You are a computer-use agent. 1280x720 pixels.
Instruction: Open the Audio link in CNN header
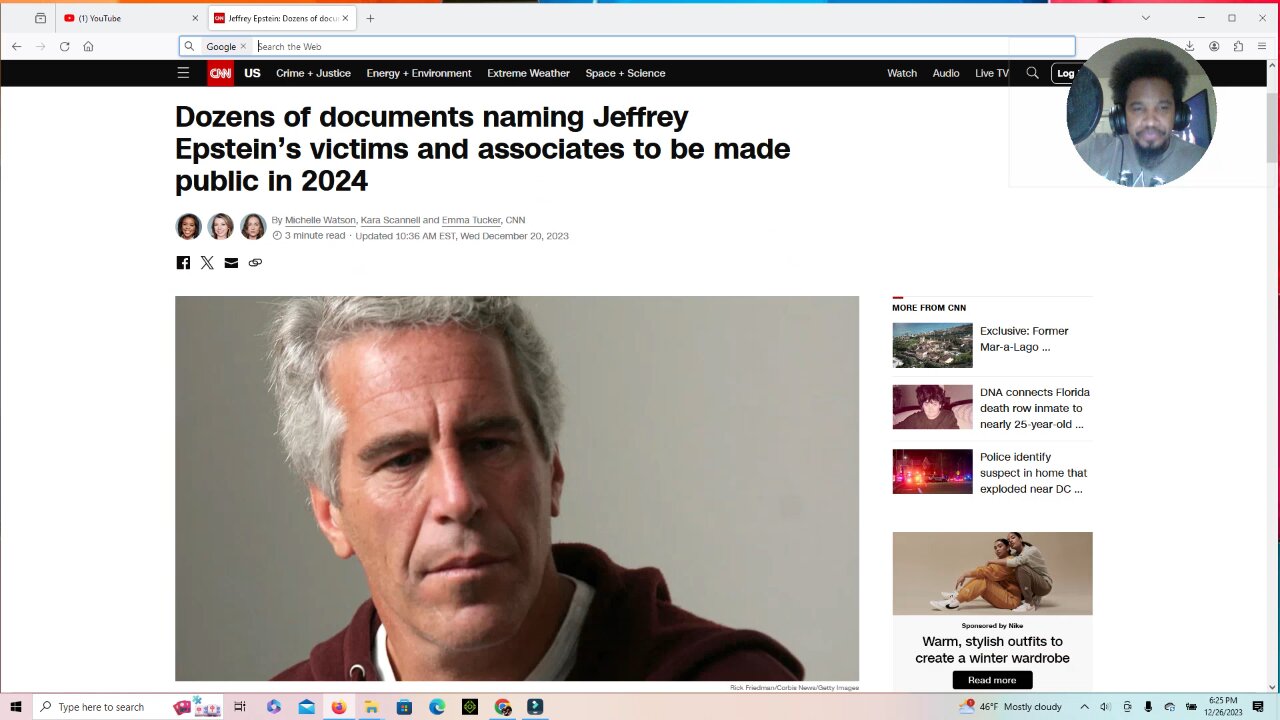pos(946,73)
